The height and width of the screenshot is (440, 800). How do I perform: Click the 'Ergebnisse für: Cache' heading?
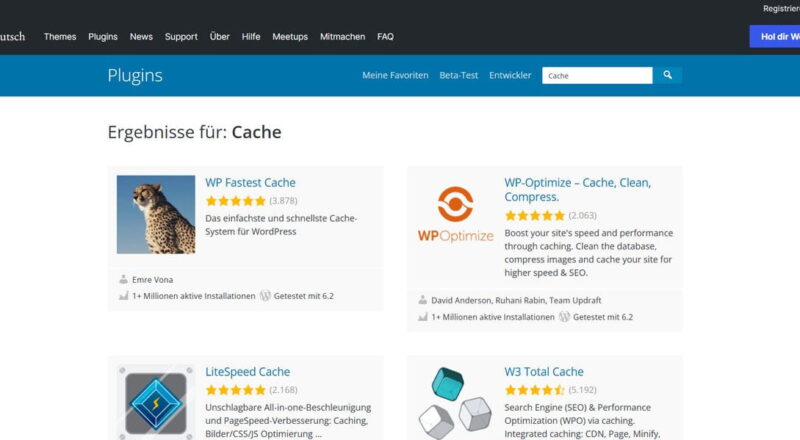[x=194, y=132]
